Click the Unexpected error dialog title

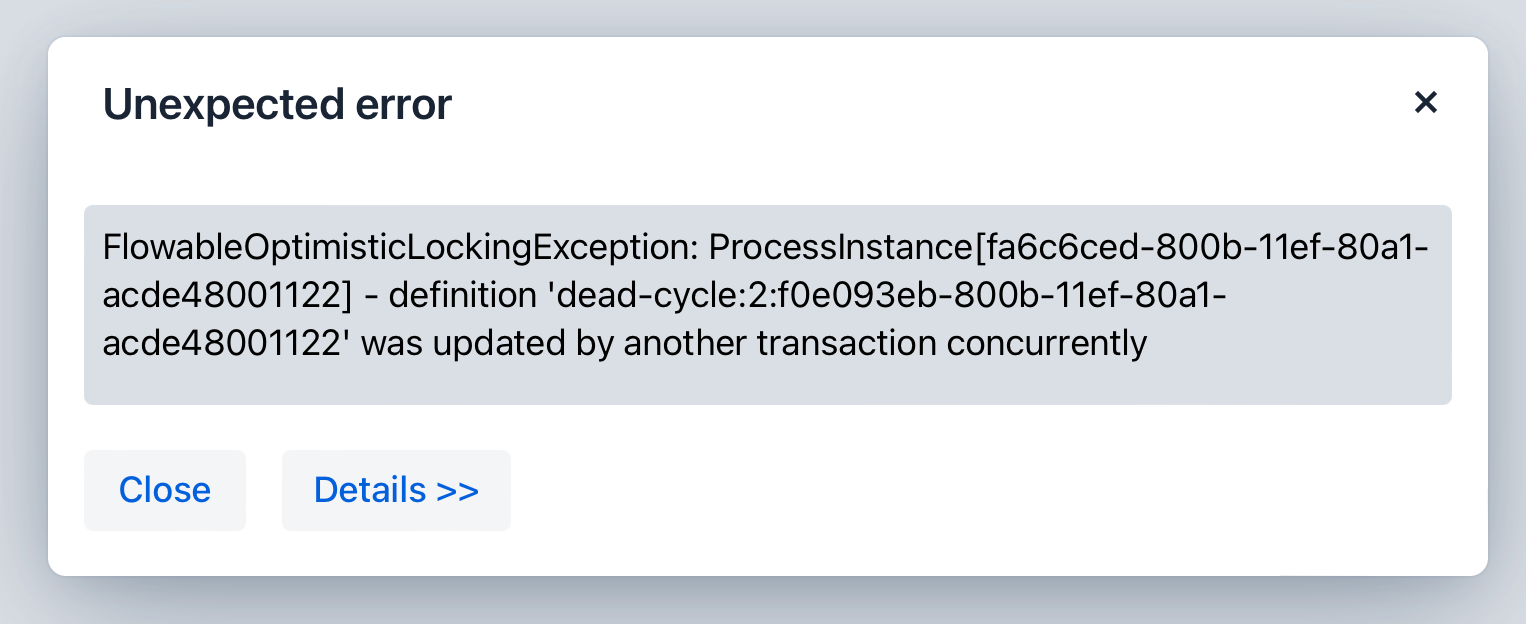coord(277,103)
